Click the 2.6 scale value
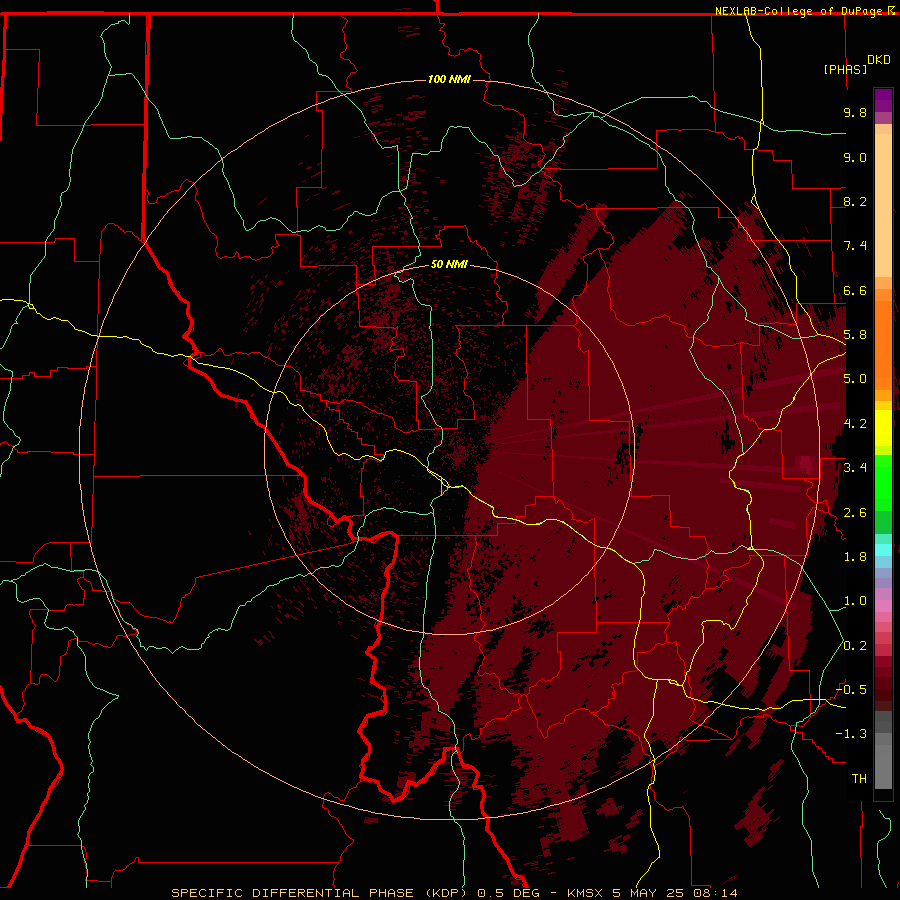 coord(855,513)
